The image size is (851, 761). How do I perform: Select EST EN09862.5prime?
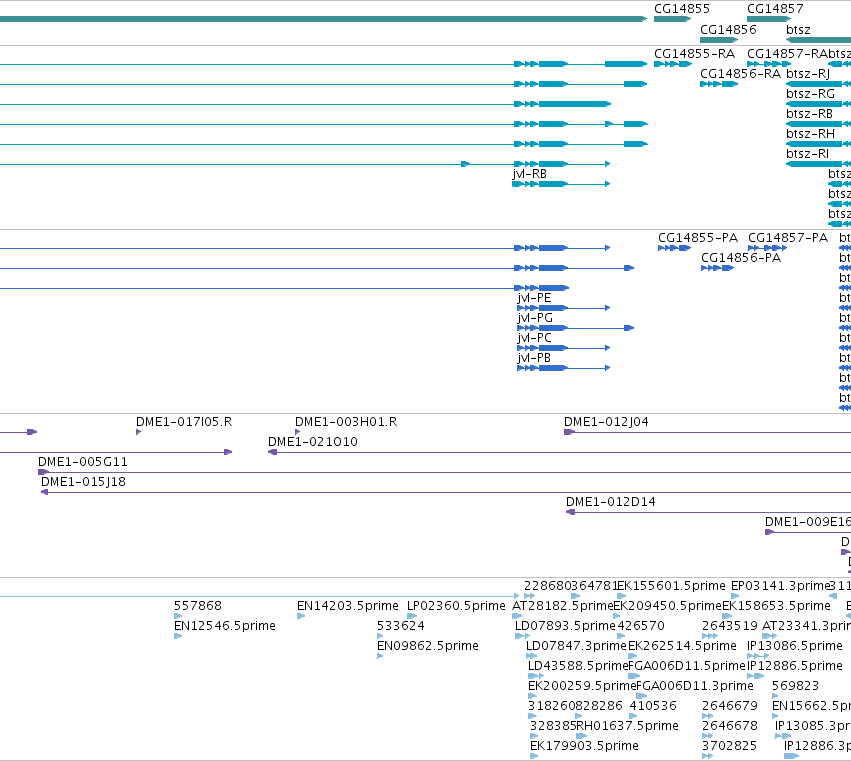point(380,656)
